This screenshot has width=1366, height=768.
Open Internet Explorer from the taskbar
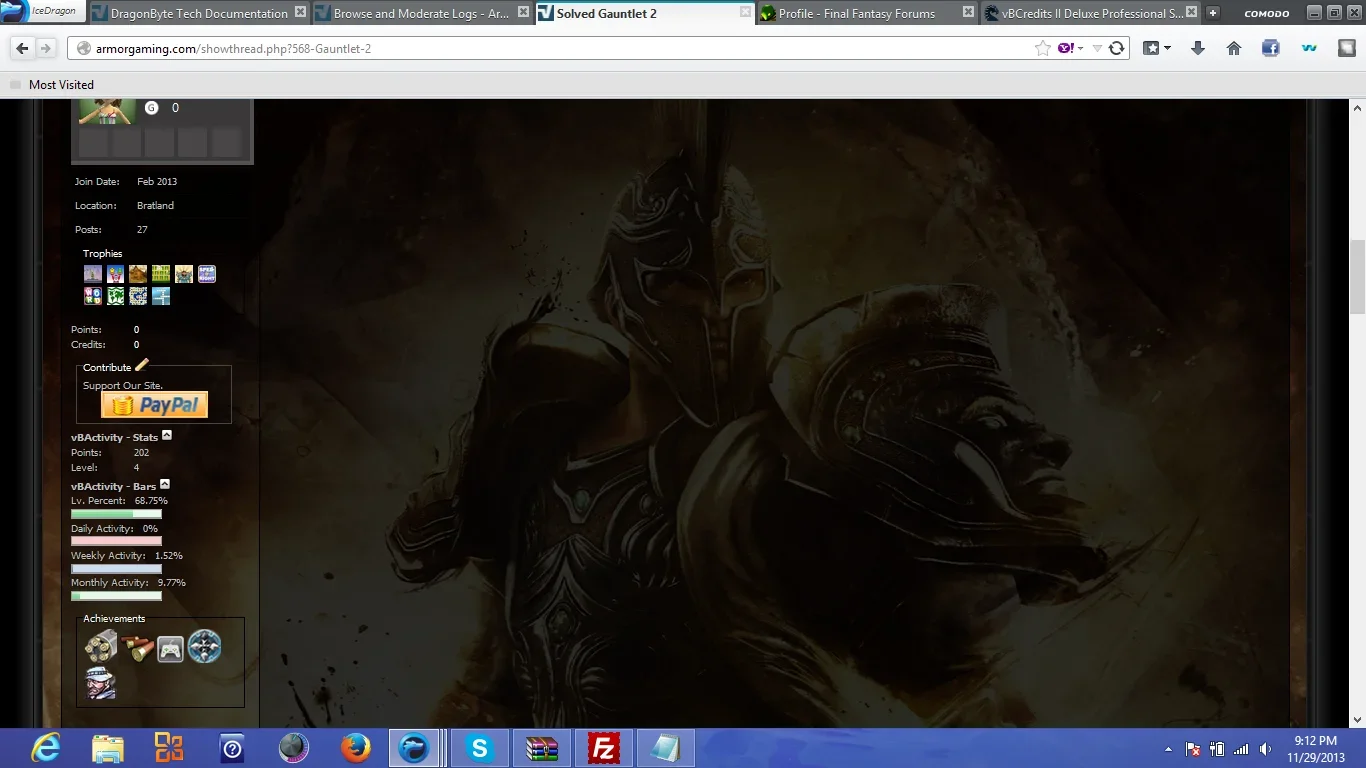45,748
